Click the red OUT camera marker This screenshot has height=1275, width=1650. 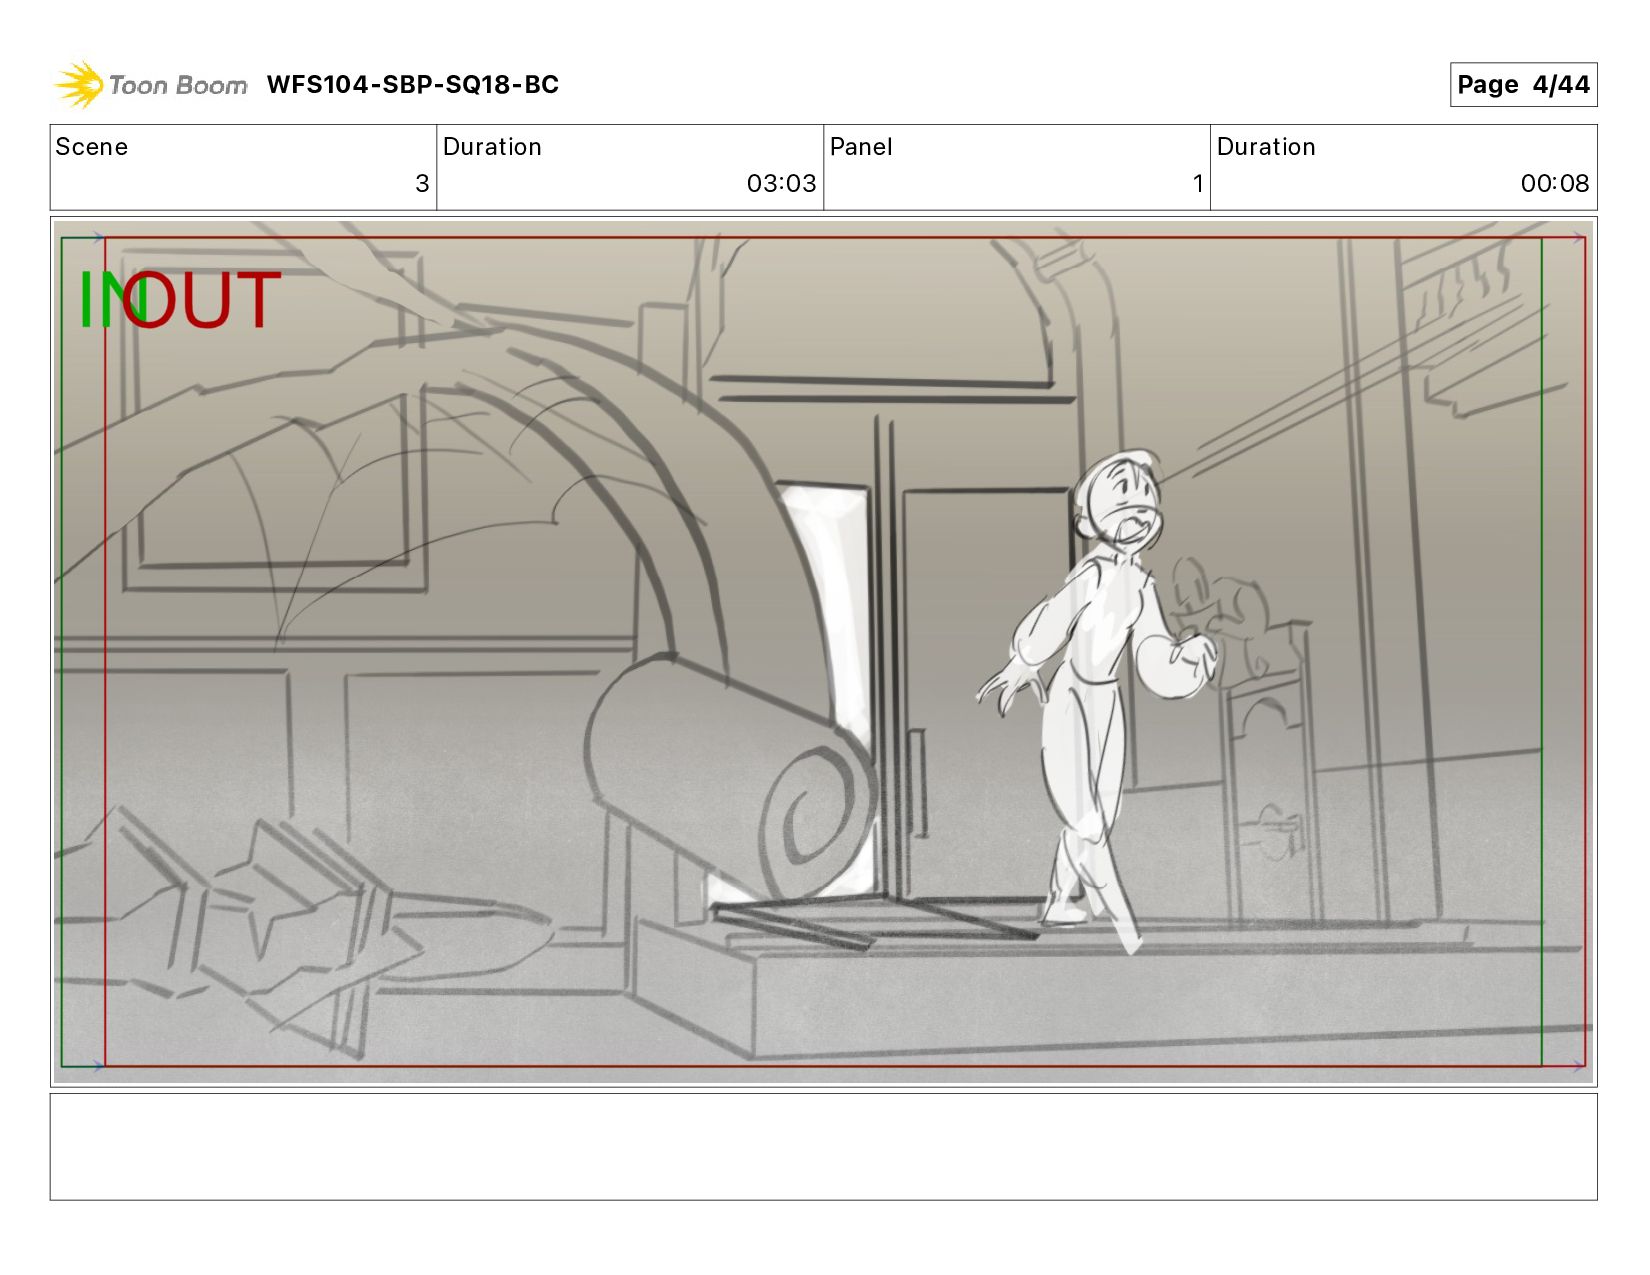(203, 299)
